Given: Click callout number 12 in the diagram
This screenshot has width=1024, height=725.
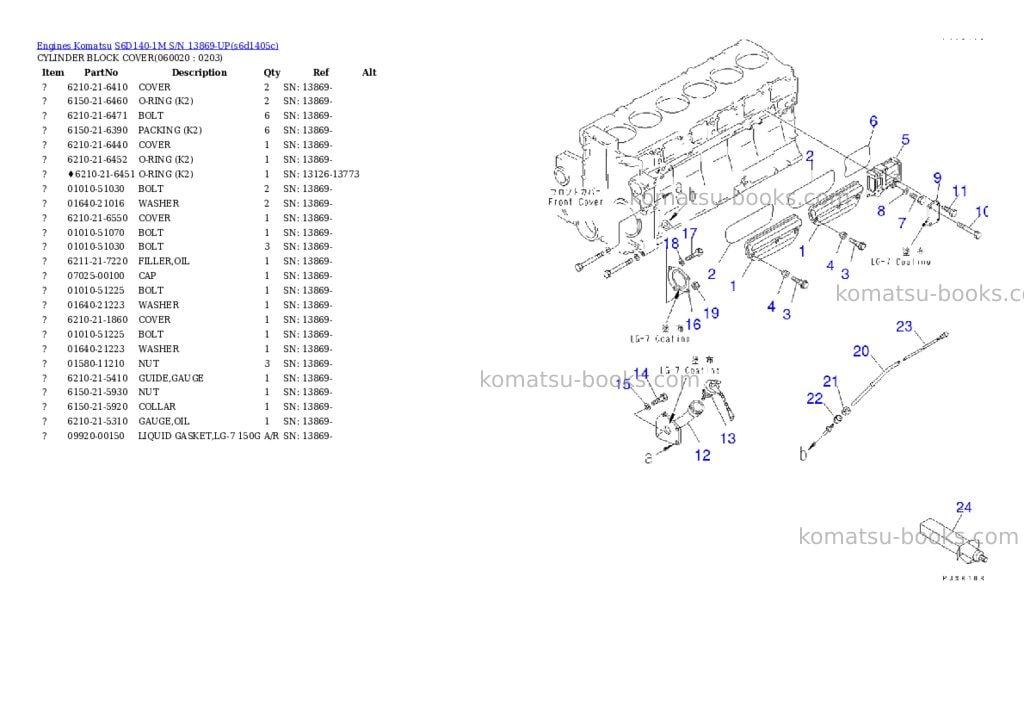Looking at the screenshot, I should click(x=703, y=455).
